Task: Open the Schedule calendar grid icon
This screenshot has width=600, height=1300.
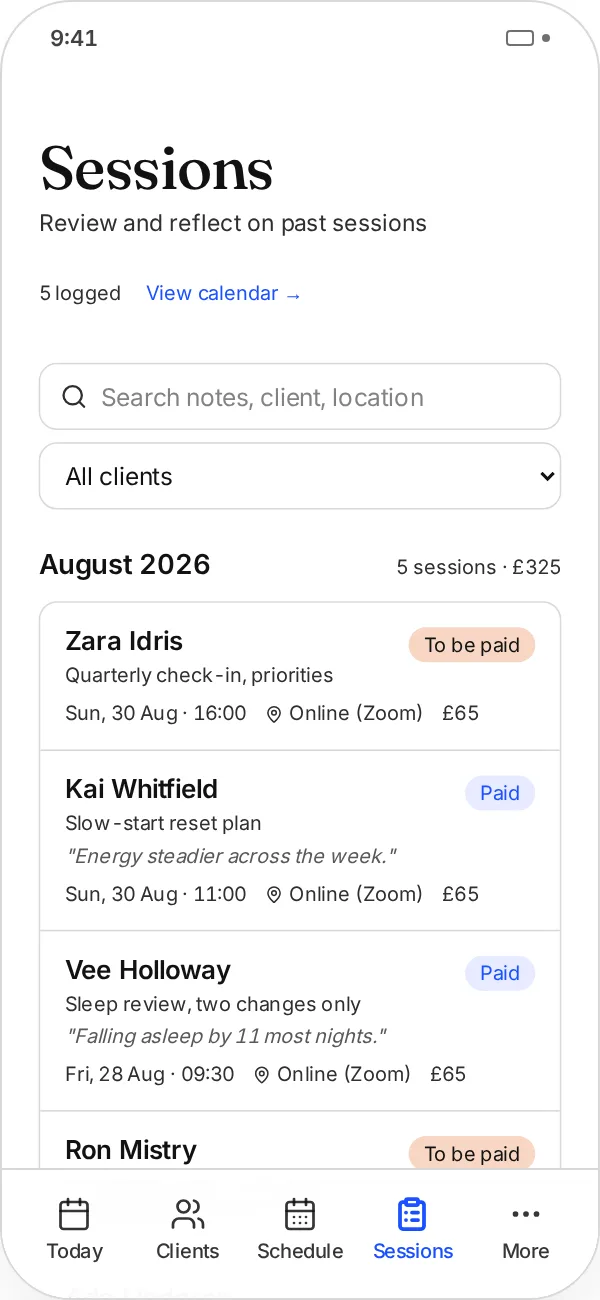Action: tap(300, 1214)
